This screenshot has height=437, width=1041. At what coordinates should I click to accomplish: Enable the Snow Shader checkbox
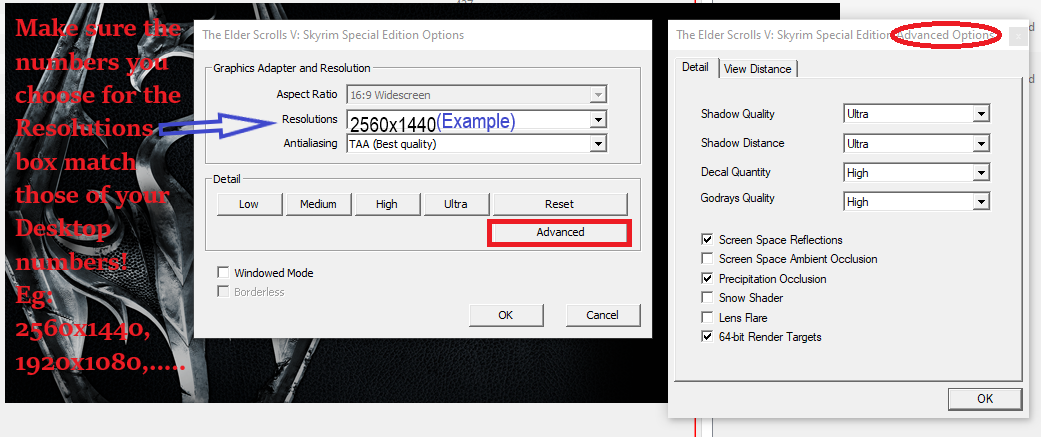click(x=706, y=298)
